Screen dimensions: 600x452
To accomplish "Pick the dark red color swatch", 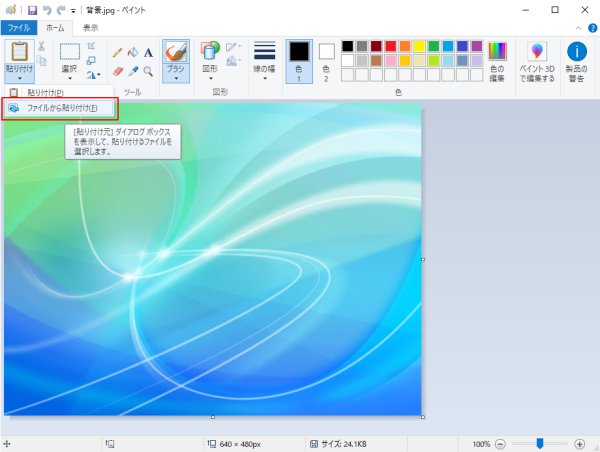I will [376, 46].
